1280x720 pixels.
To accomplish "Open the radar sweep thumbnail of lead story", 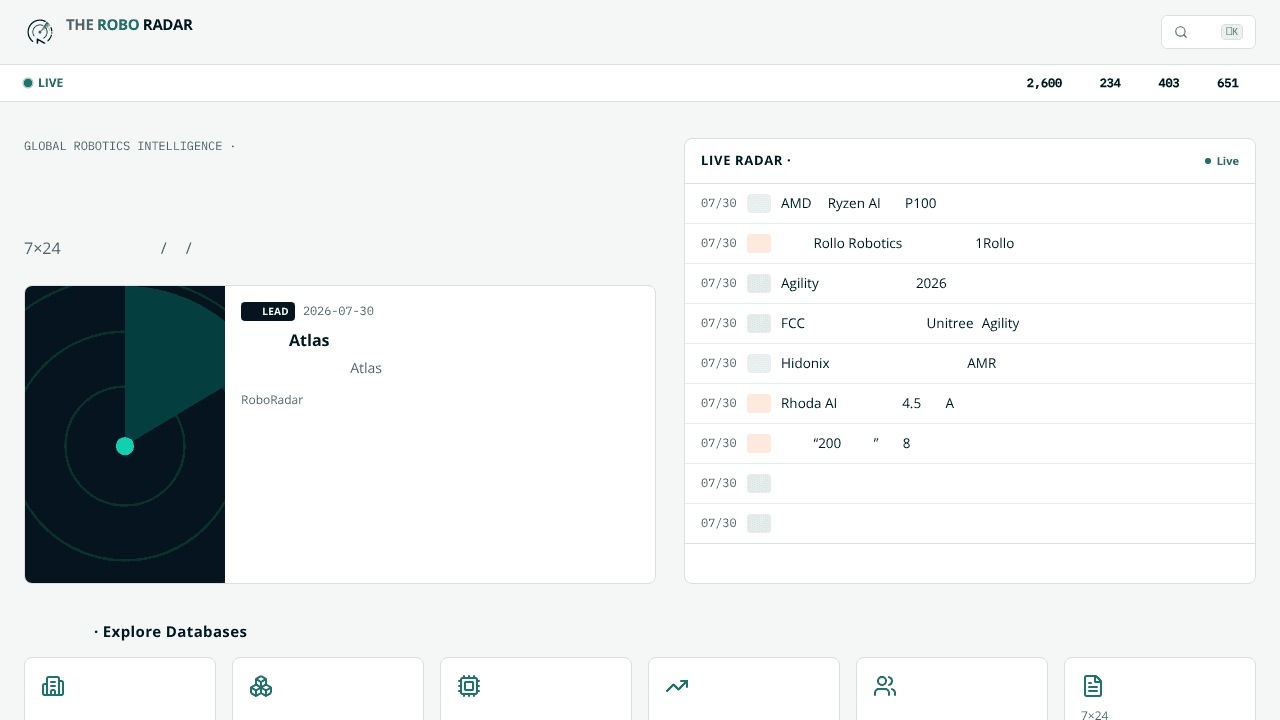I will (125, 435).
